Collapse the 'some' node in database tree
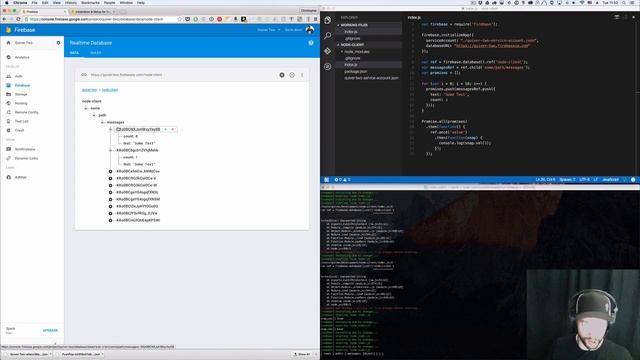Viewport: 640px width, 360px height. click(86, 108)
